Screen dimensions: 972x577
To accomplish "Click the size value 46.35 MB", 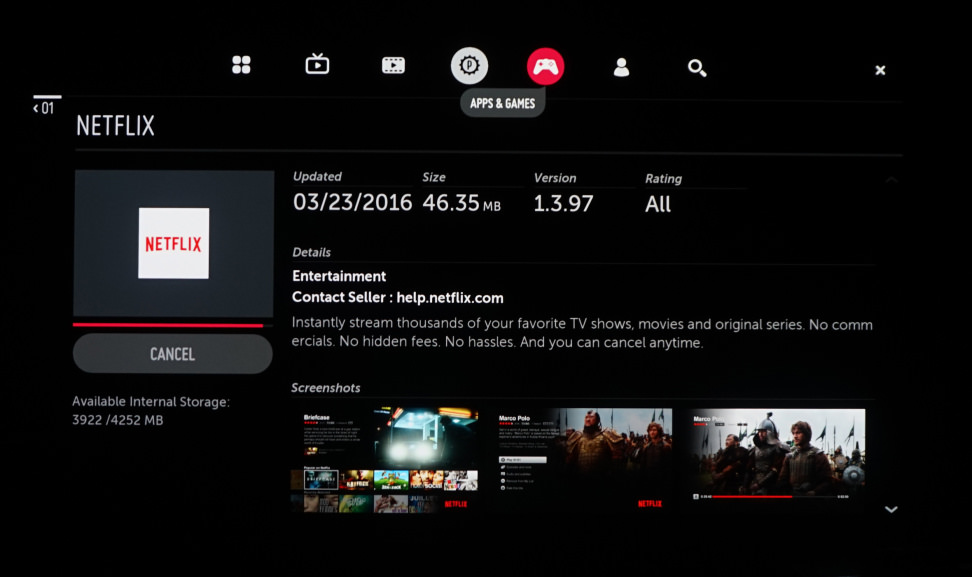I will coord(461,203).
